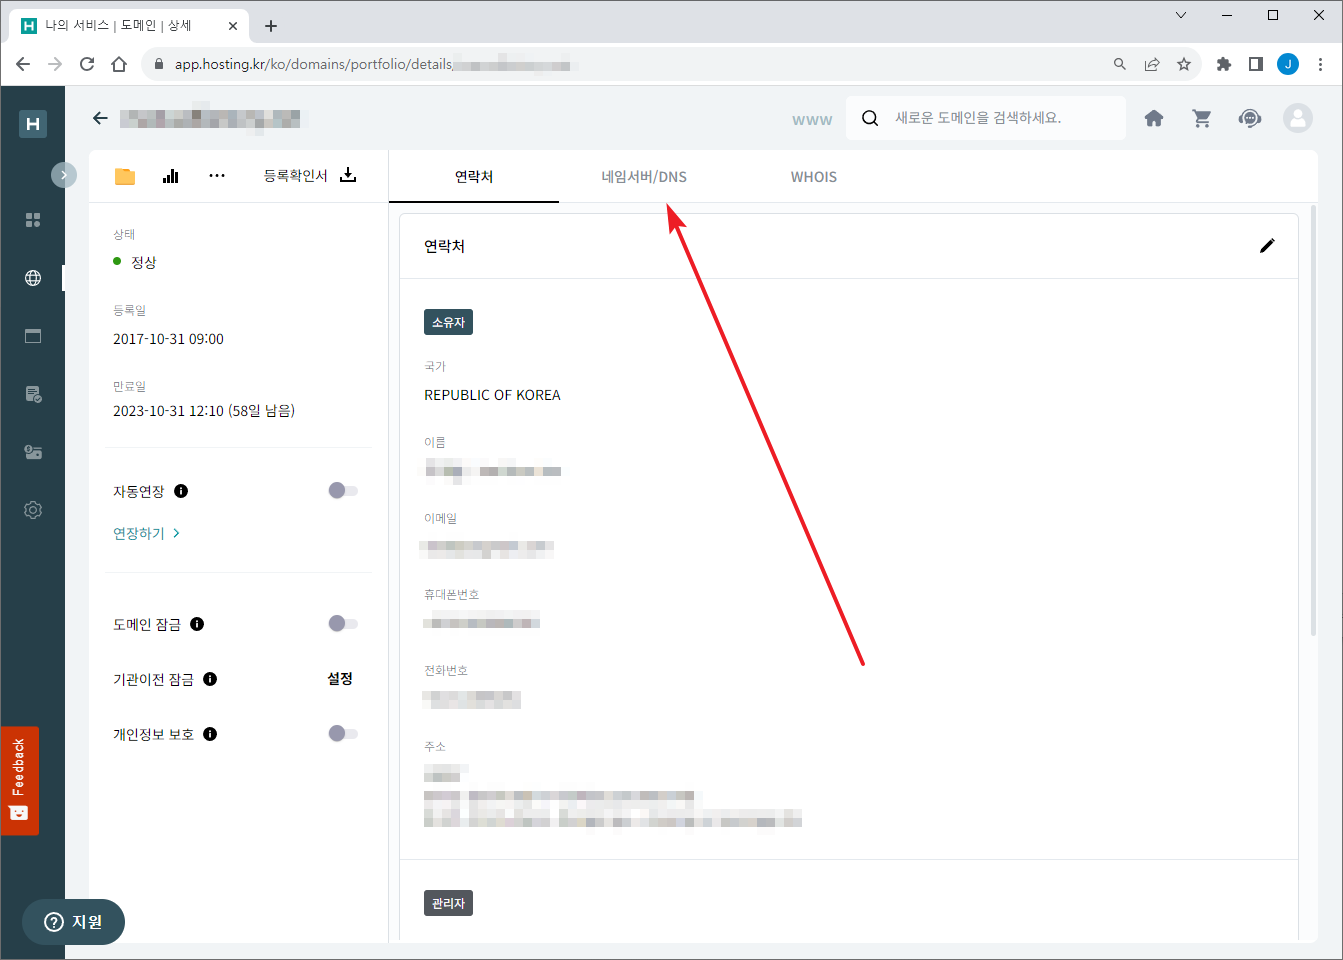
Task: Expand the sidebar with the arrow toggle
Action: click(x=64, y=175)
